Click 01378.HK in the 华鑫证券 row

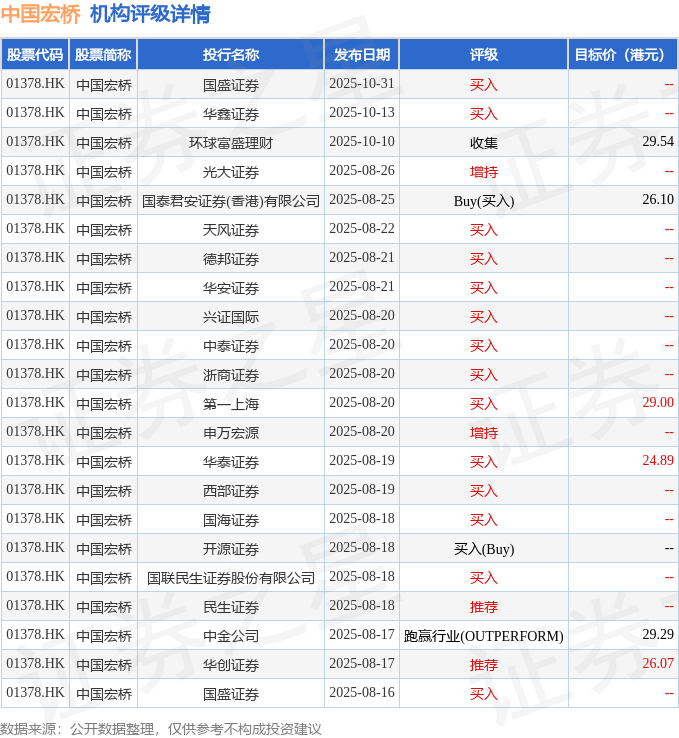coord(35,112)
